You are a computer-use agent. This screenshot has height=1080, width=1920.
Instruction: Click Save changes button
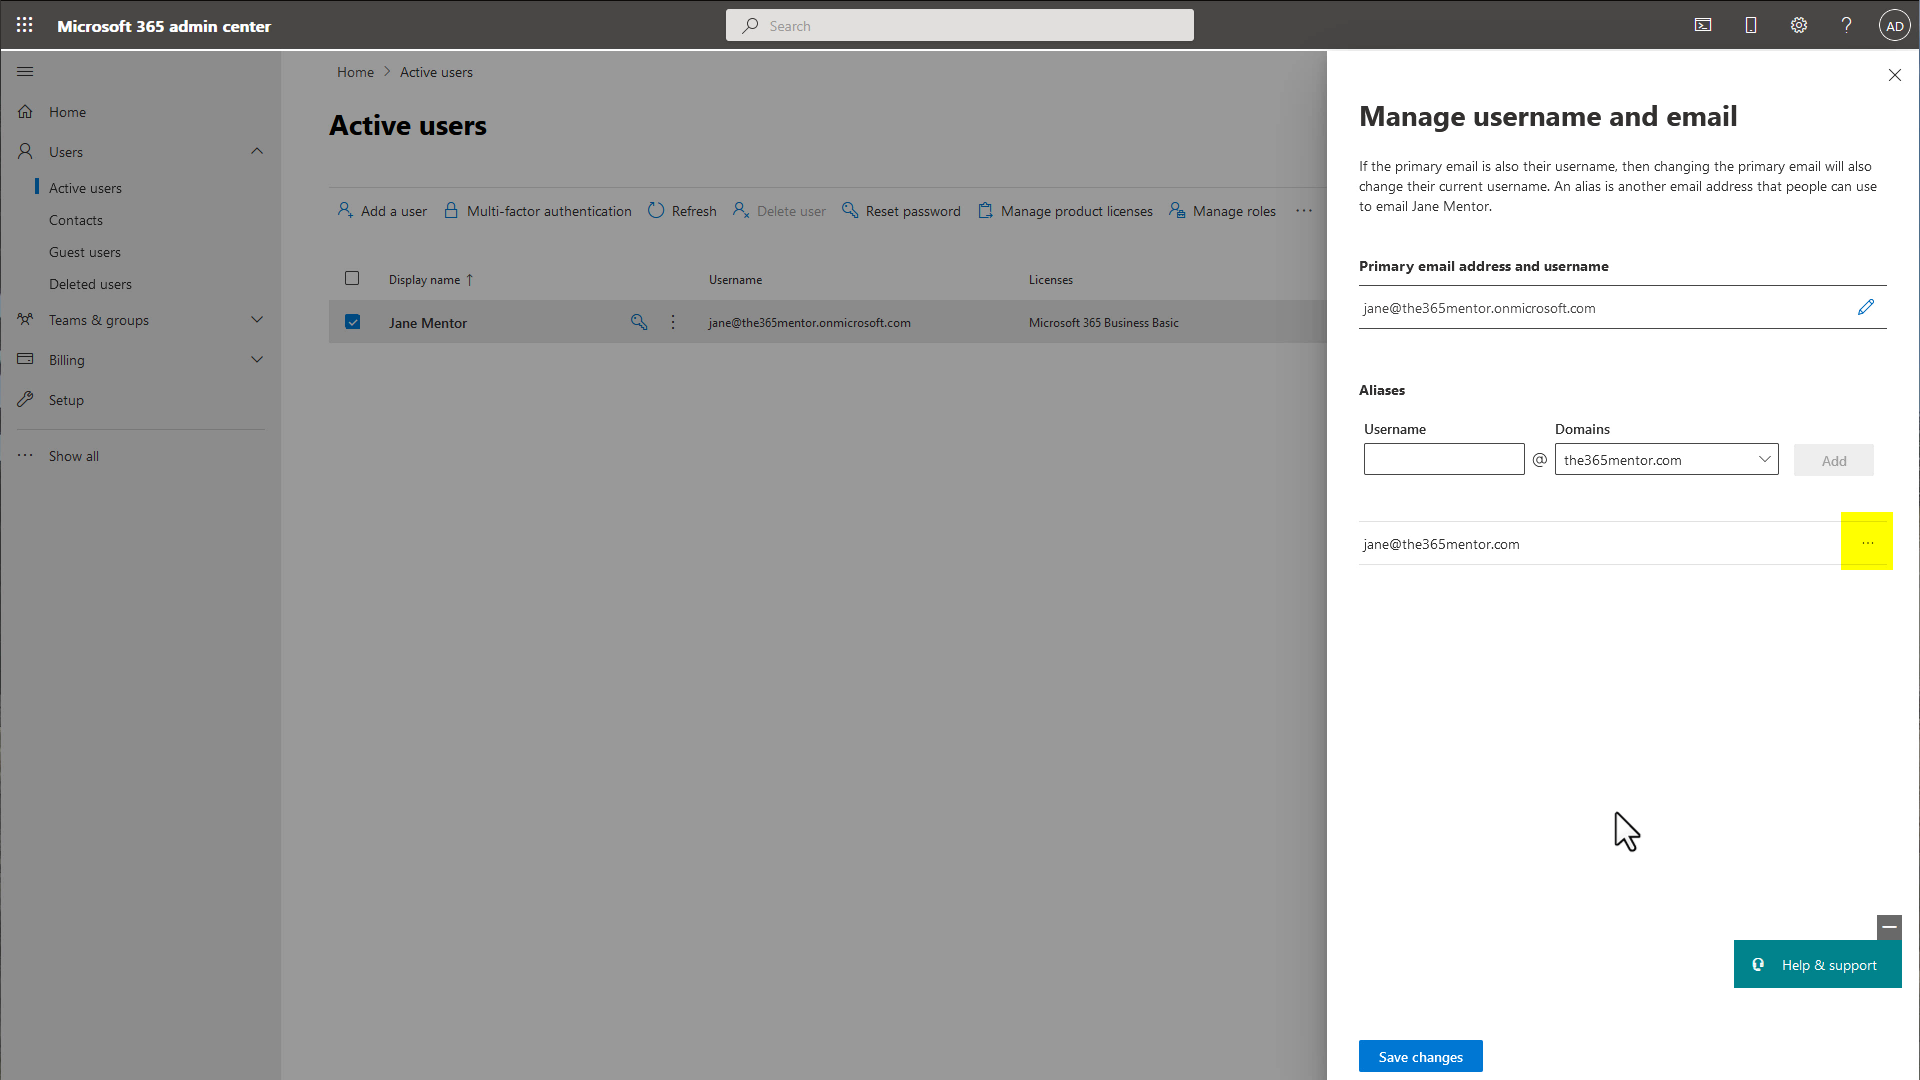coord(1420,1056)
